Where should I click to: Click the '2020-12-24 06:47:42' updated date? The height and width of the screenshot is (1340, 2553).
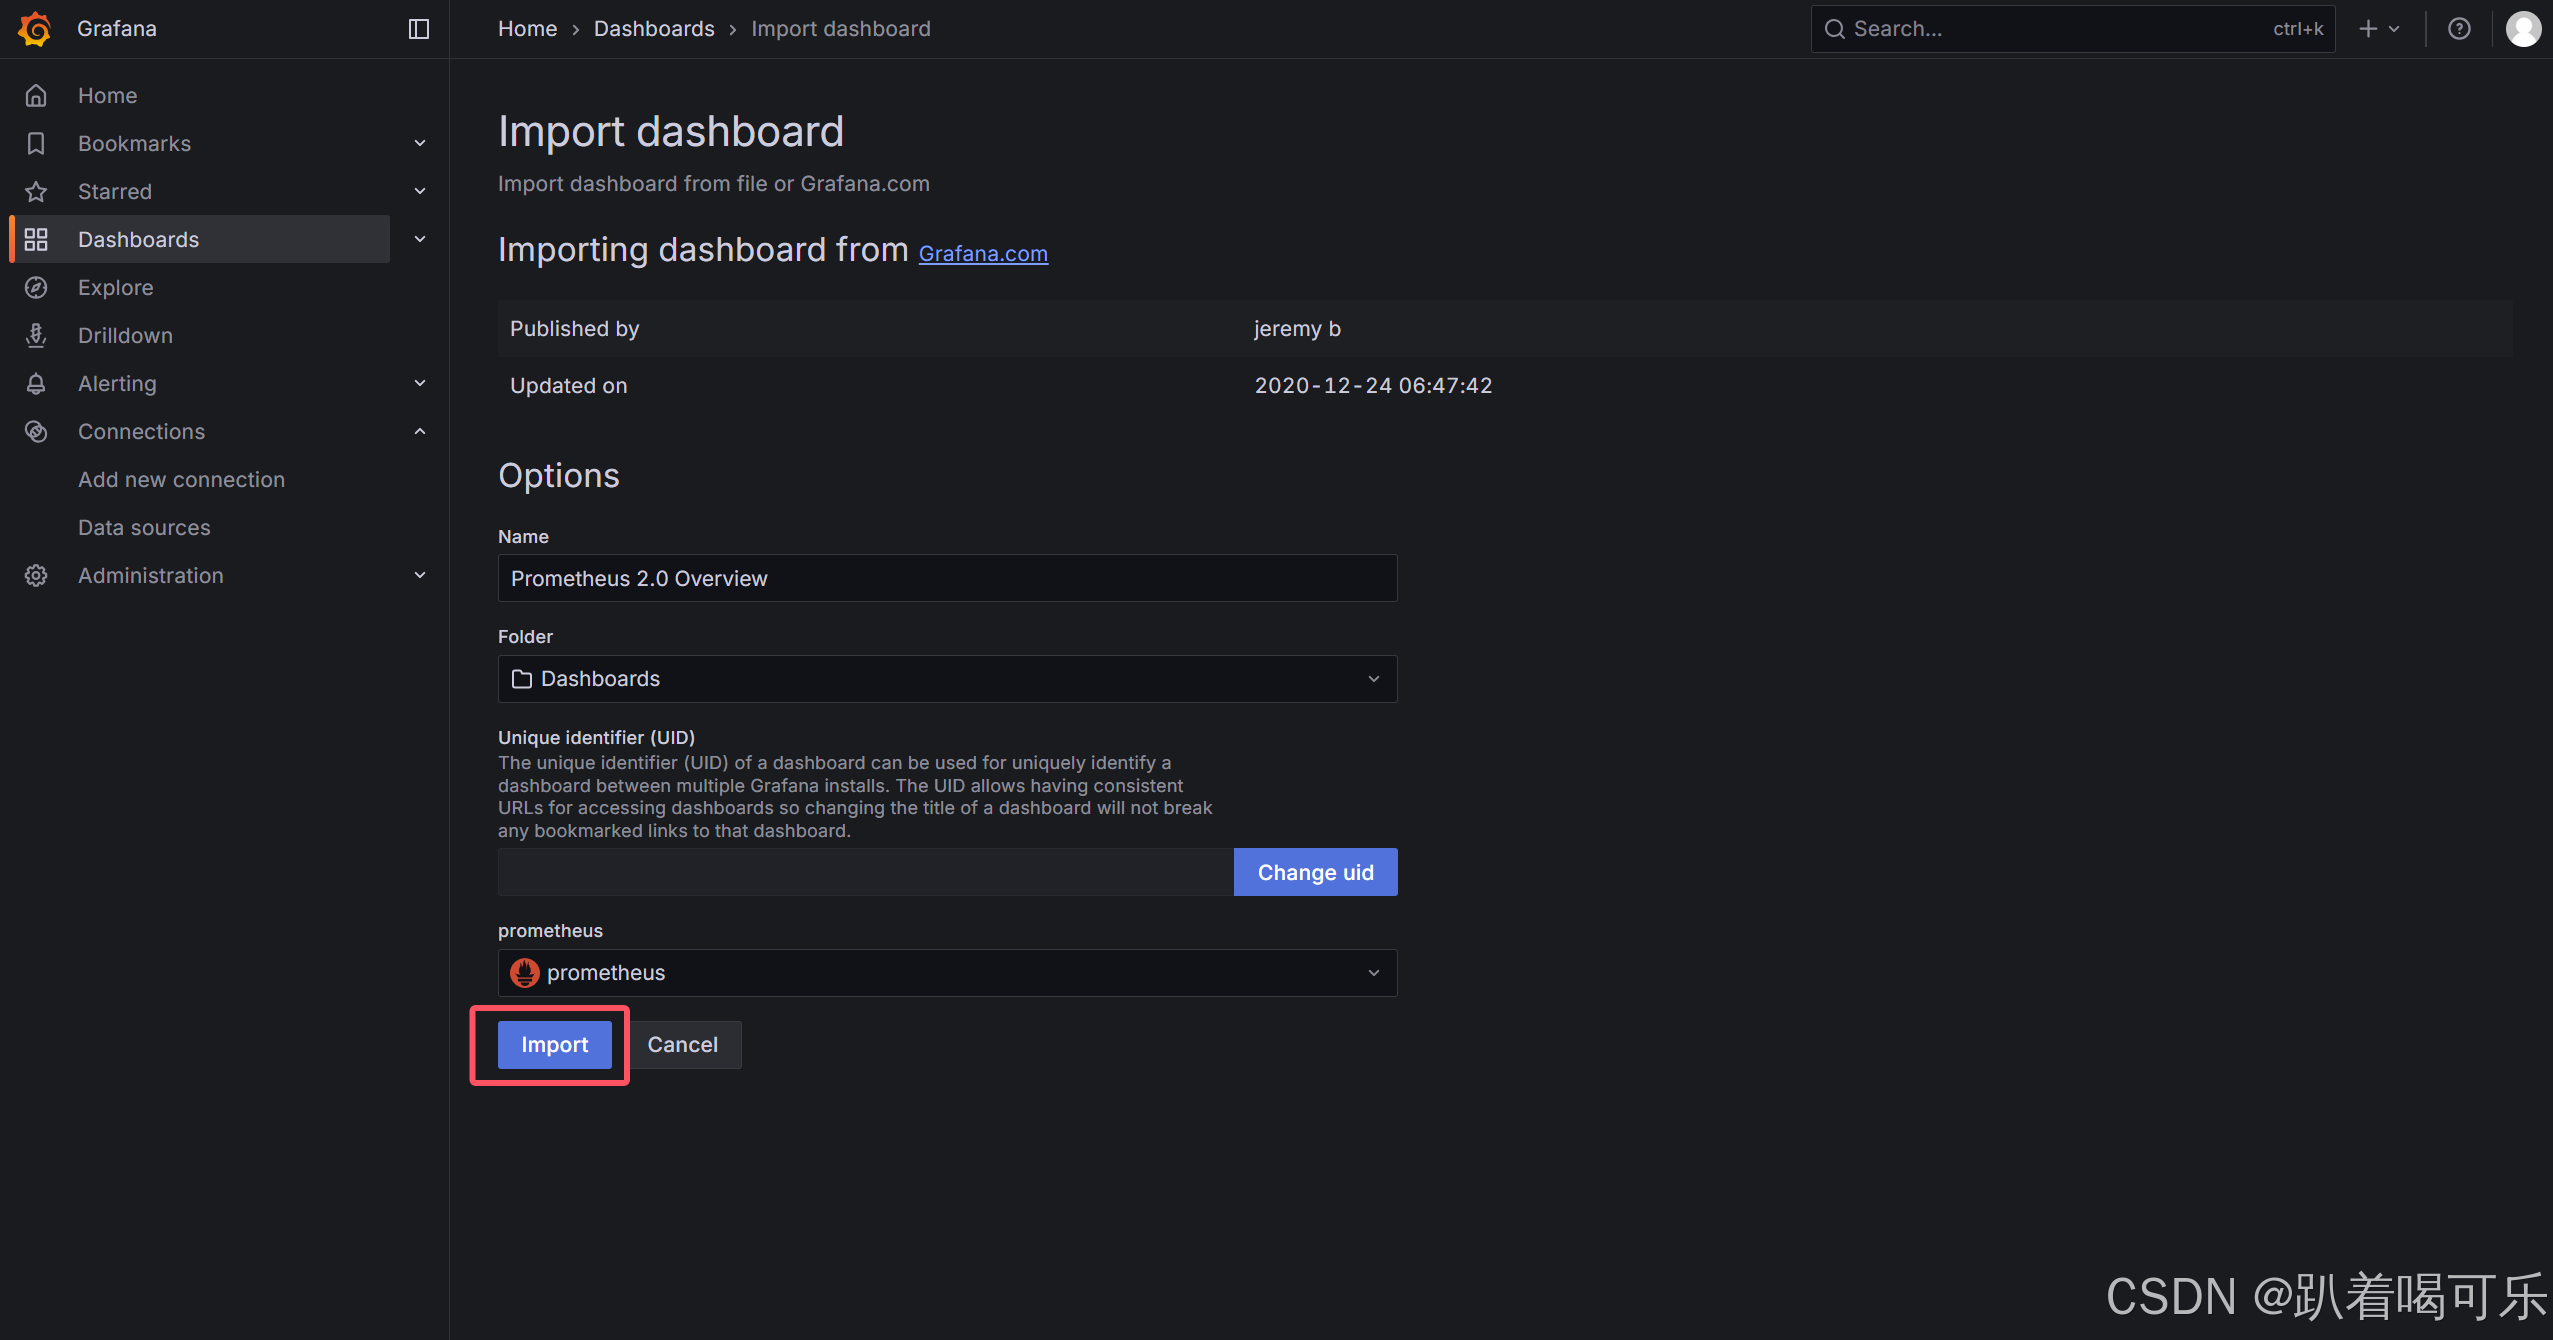pyautogui.click(x=1374, y=386)
